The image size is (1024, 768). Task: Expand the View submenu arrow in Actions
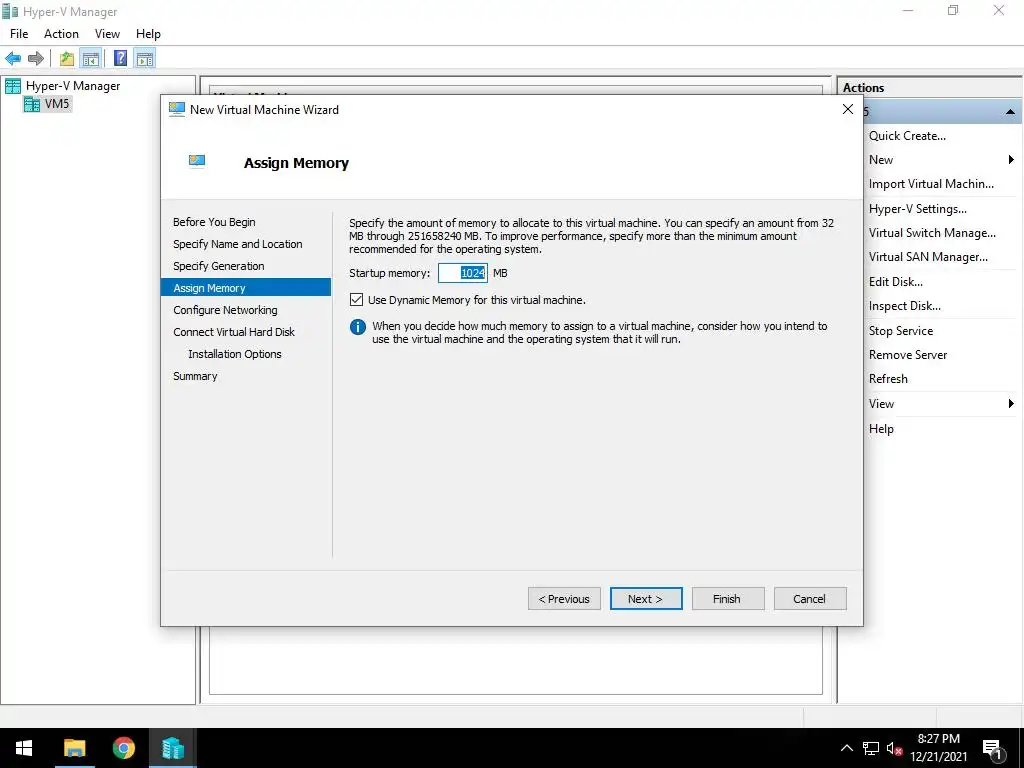coord(1011,404)
